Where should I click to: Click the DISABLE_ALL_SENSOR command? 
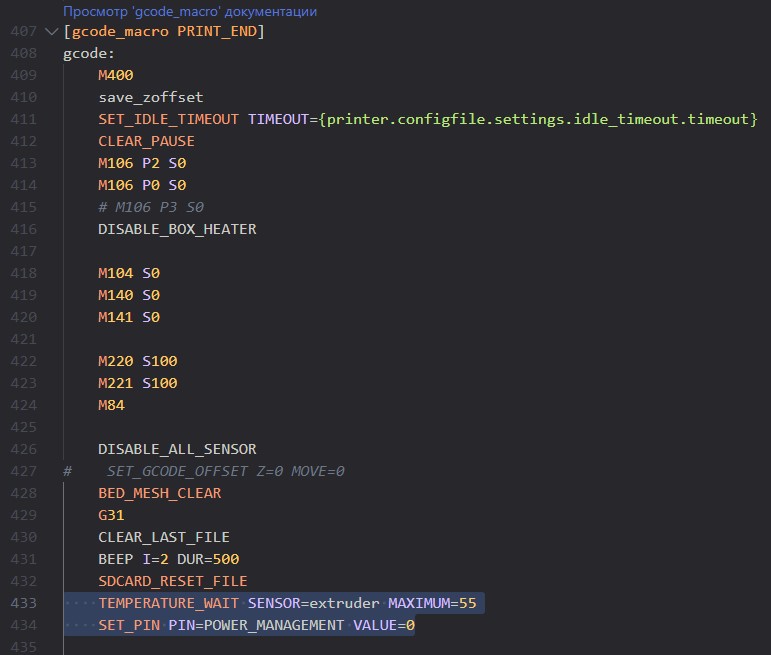pos(177,450)
